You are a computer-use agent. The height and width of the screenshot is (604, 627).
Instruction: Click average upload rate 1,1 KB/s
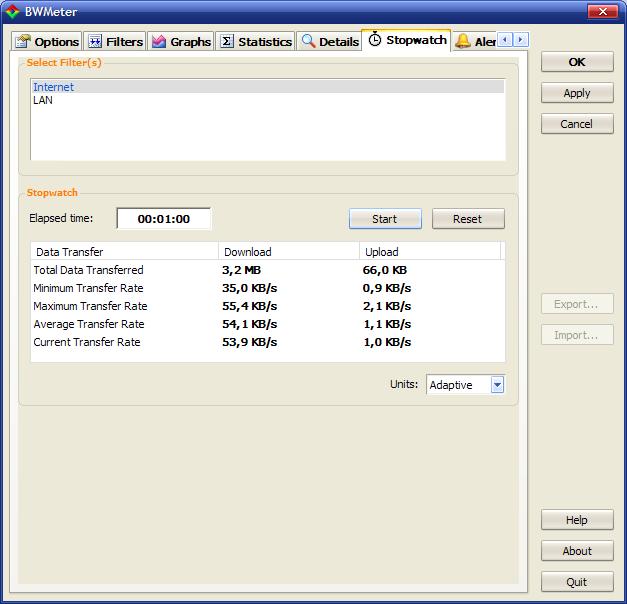[387, 324]
